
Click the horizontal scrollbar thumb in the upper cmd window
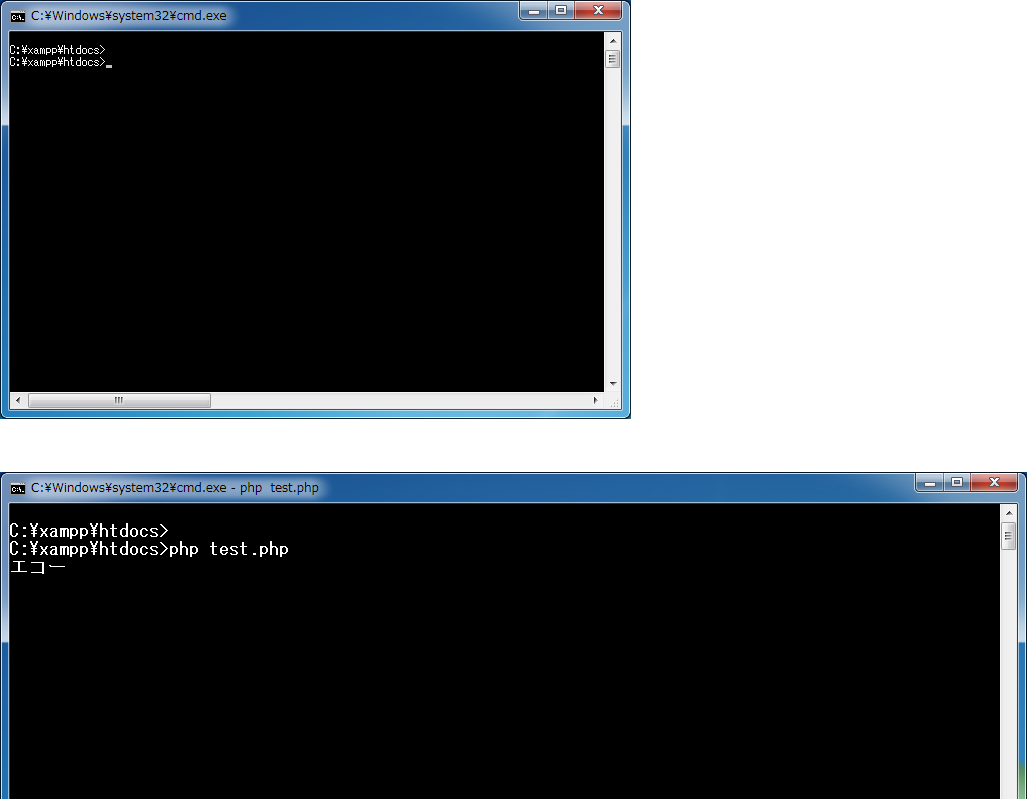tap(119, 400)
